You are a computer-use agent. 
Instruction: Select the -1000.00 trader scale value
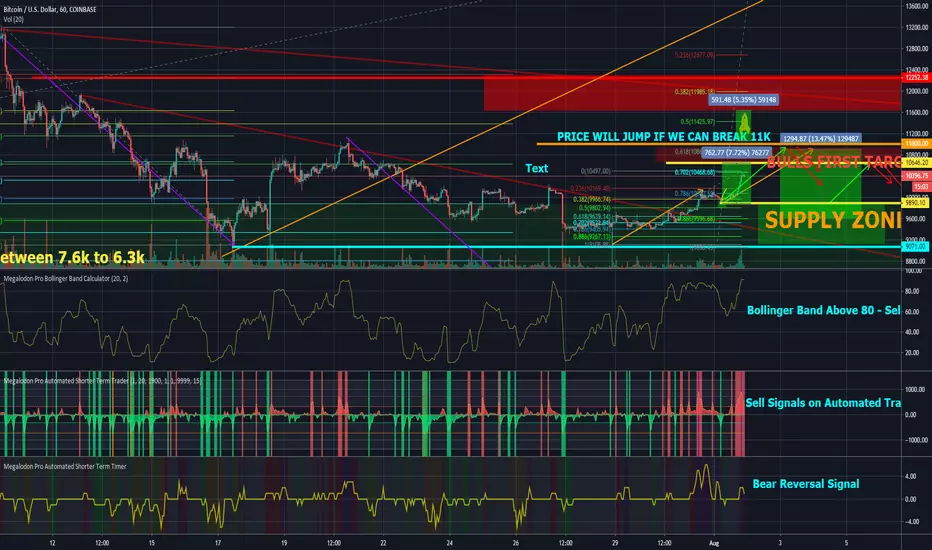click(x=916, y=440)
